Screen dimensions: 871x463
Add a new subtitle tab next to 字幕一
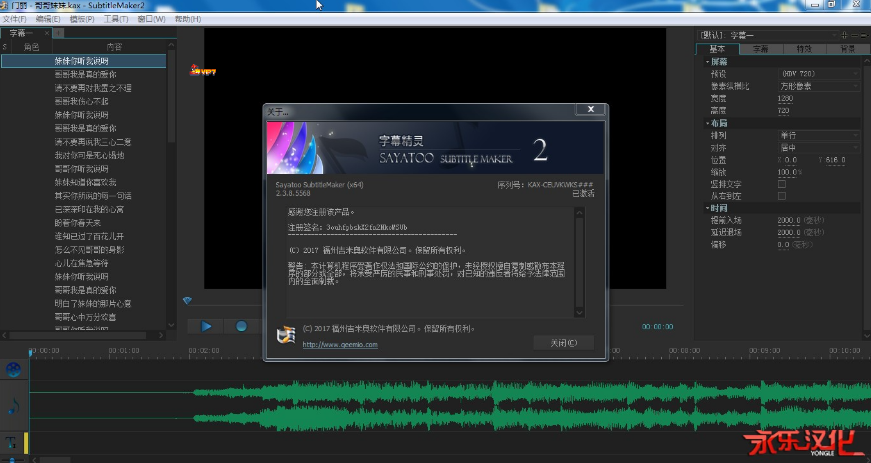click(x=58, y=33)
